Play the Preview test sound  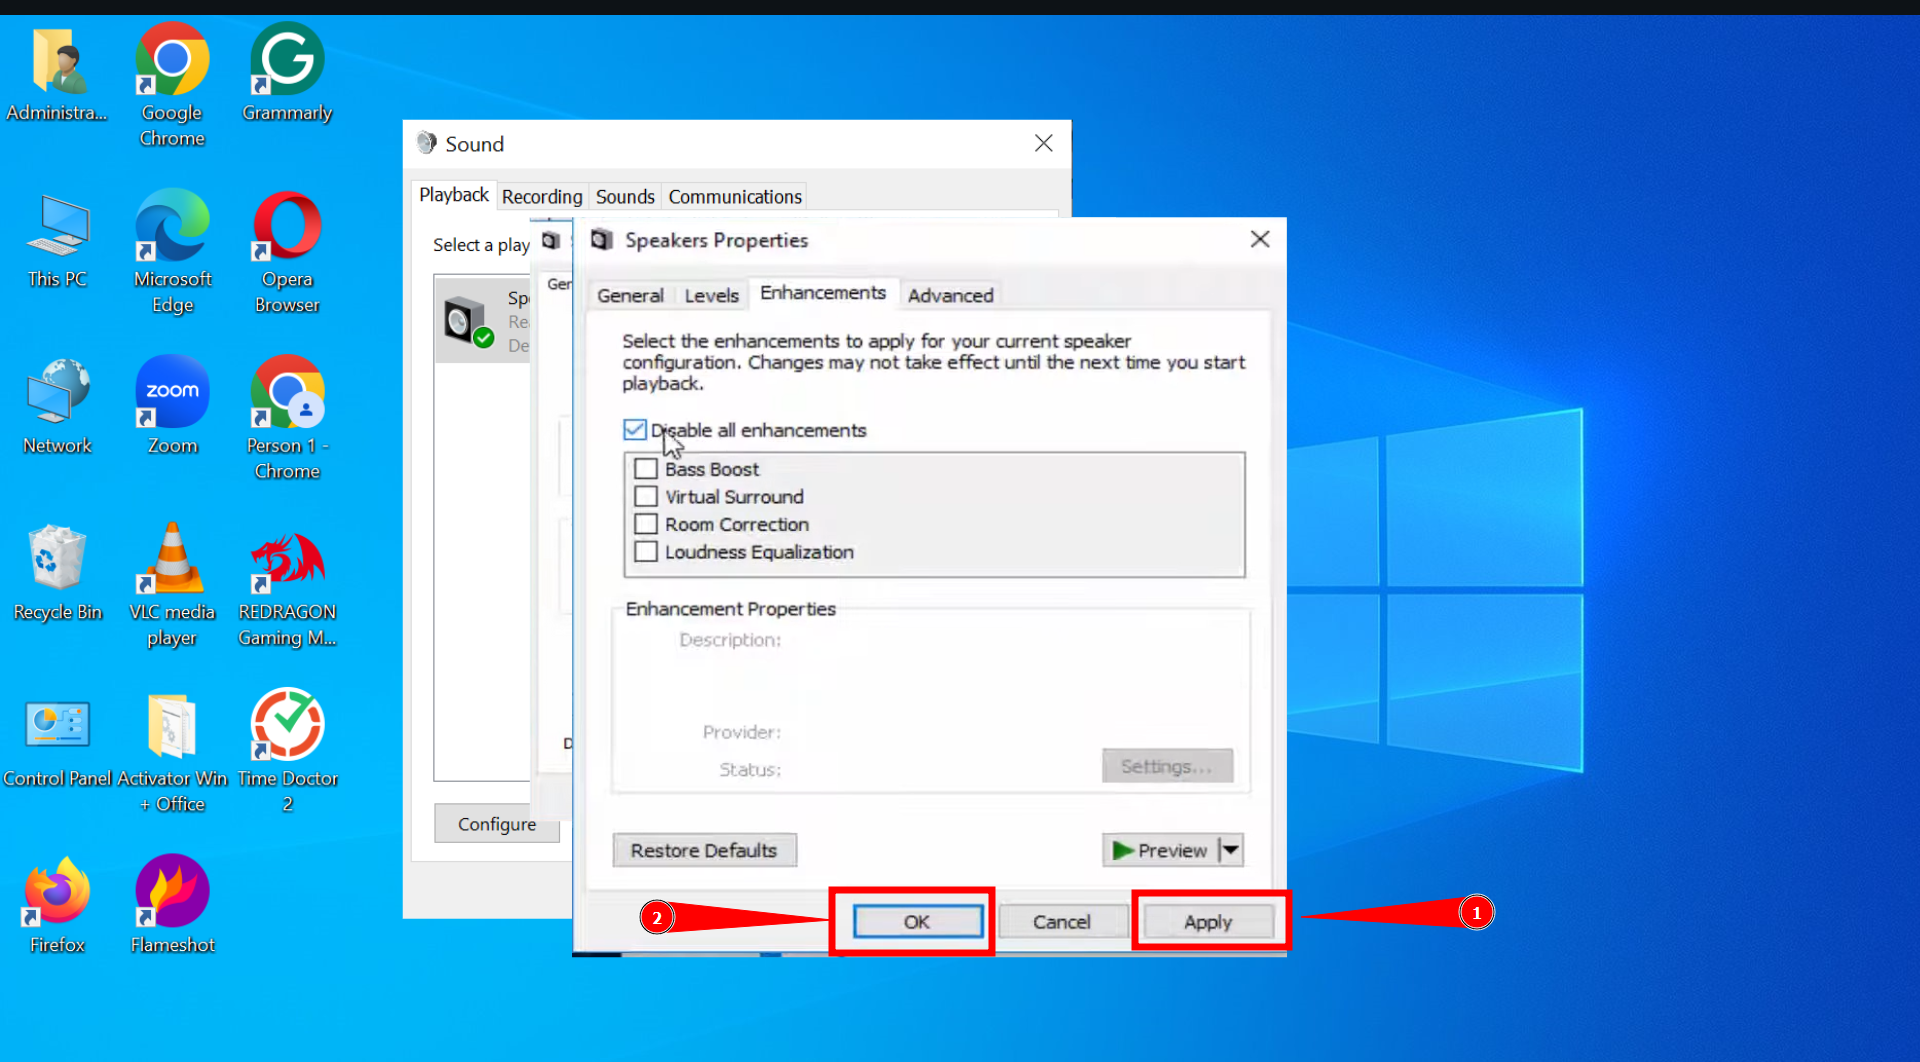pyautogui.click(x=1160, y=850)
